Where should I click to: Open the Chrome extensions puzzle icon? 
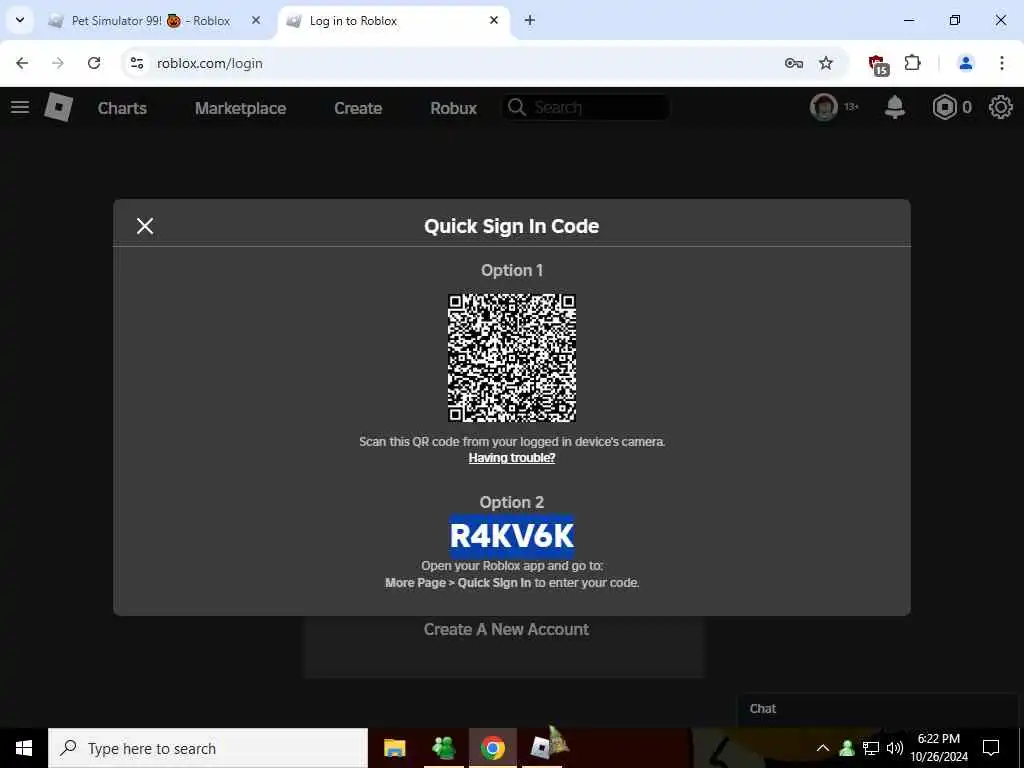click(912, 63)
